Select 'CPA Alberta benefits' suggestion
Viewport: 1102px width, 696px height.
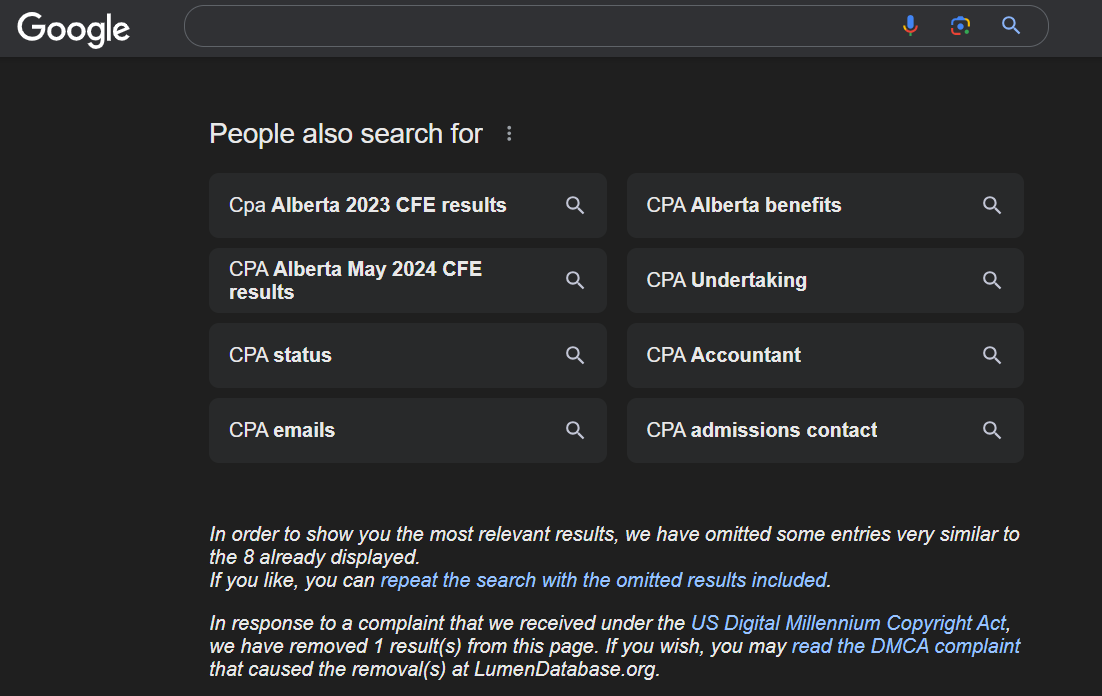click(825, 205)
